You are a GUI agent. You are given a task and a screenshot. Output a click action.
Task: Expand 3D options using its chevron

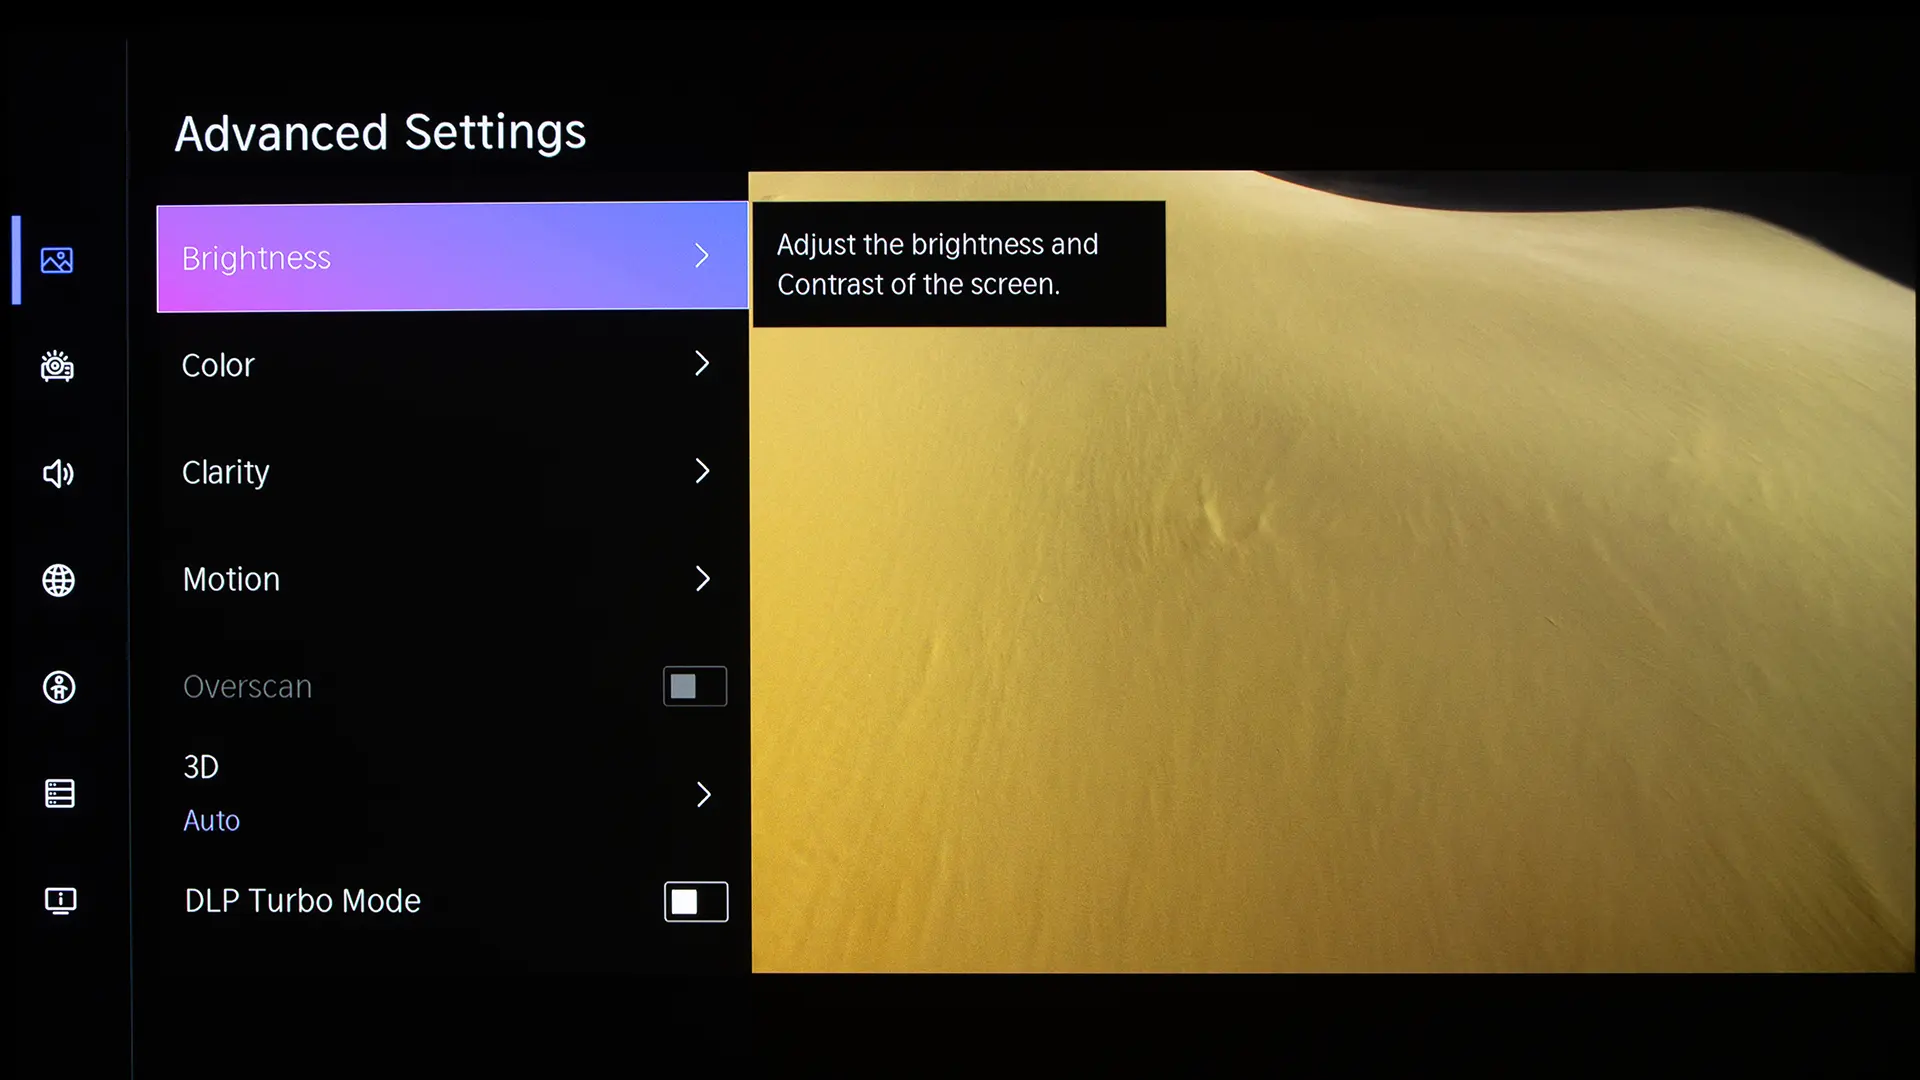(704, 795)
